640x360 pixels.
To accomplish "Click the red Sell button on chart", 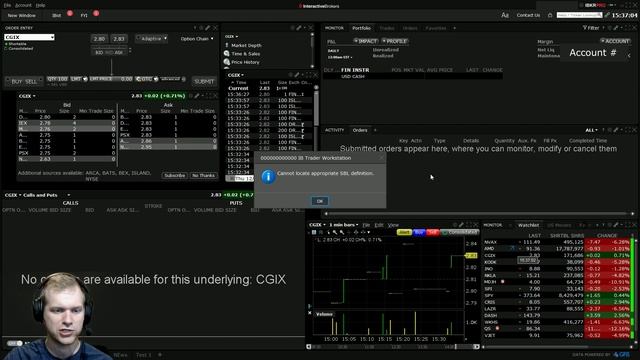I will click(x=433, y=232).
